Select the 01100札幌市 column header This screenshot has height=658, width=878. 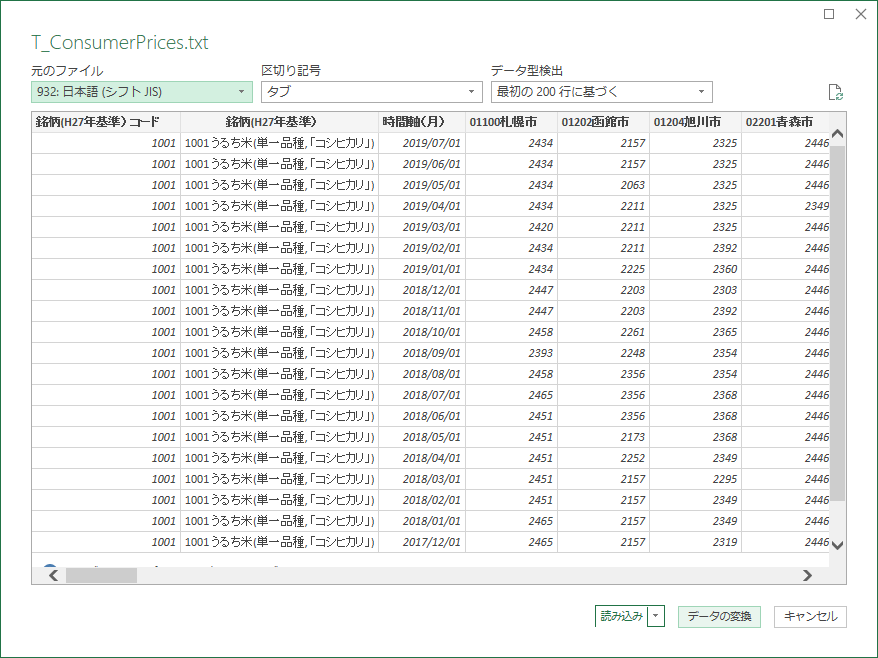(511, 122)
